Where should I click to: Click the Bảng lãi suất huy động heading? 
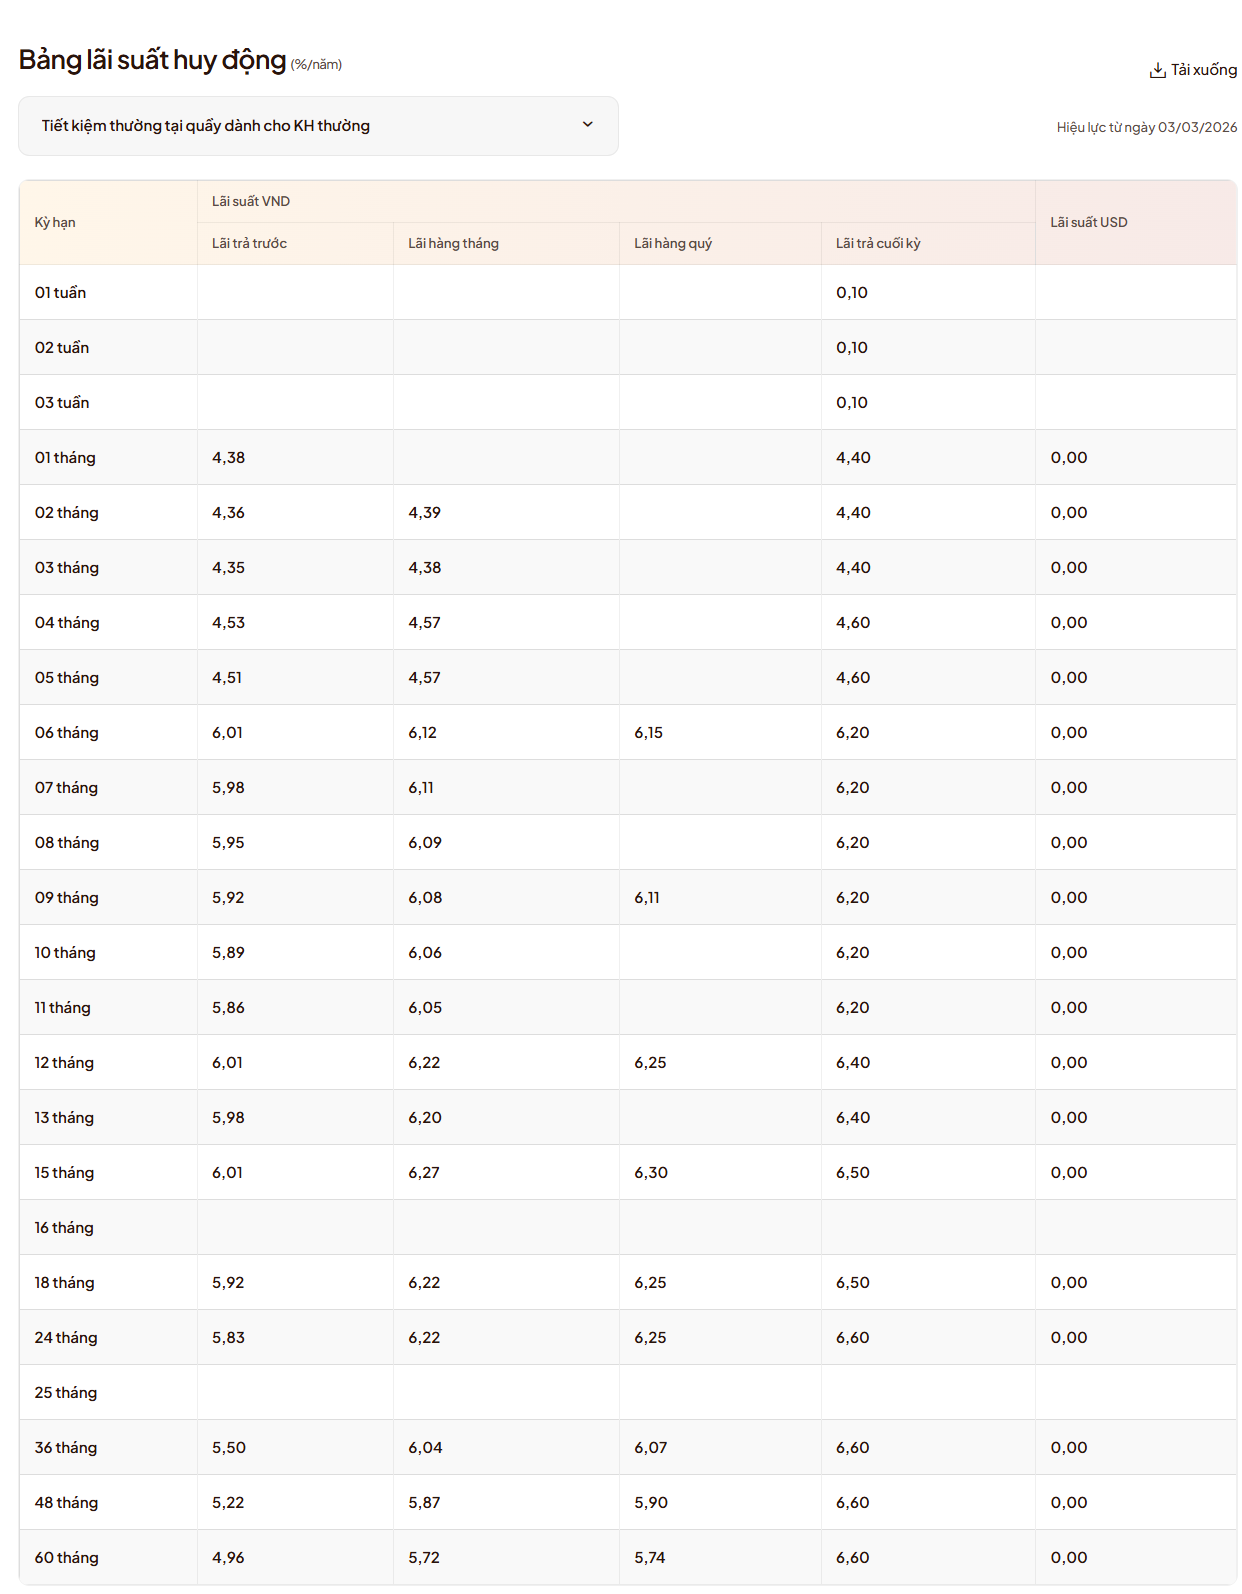152,60
